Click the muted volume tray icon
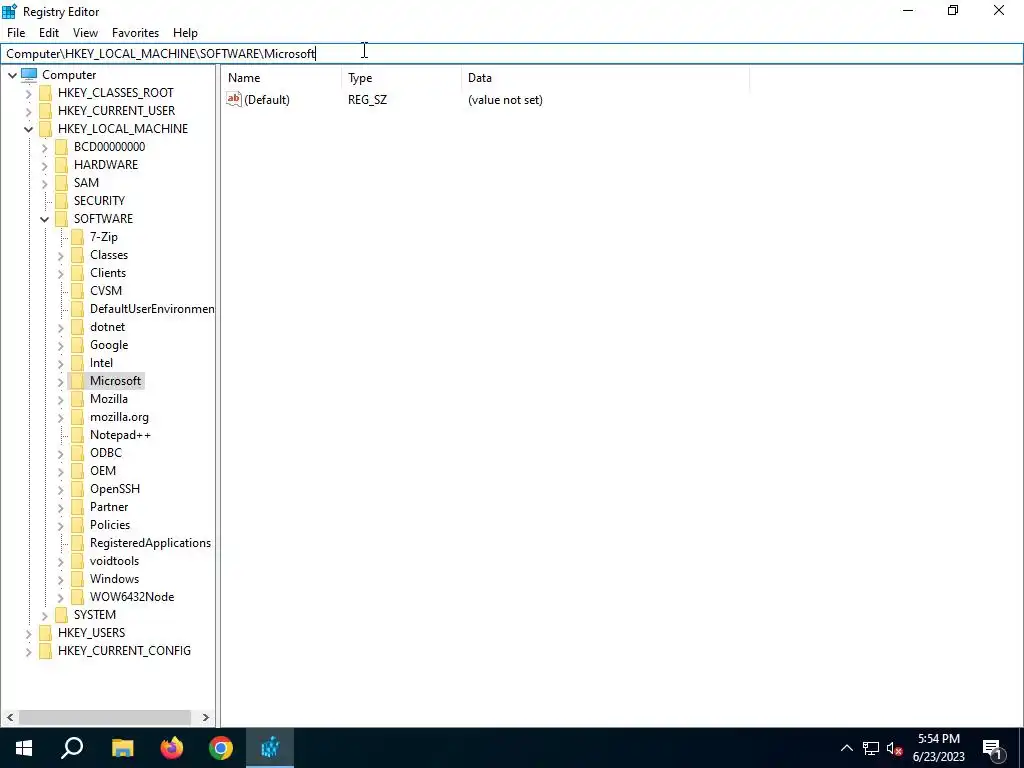 coord(894,748)
